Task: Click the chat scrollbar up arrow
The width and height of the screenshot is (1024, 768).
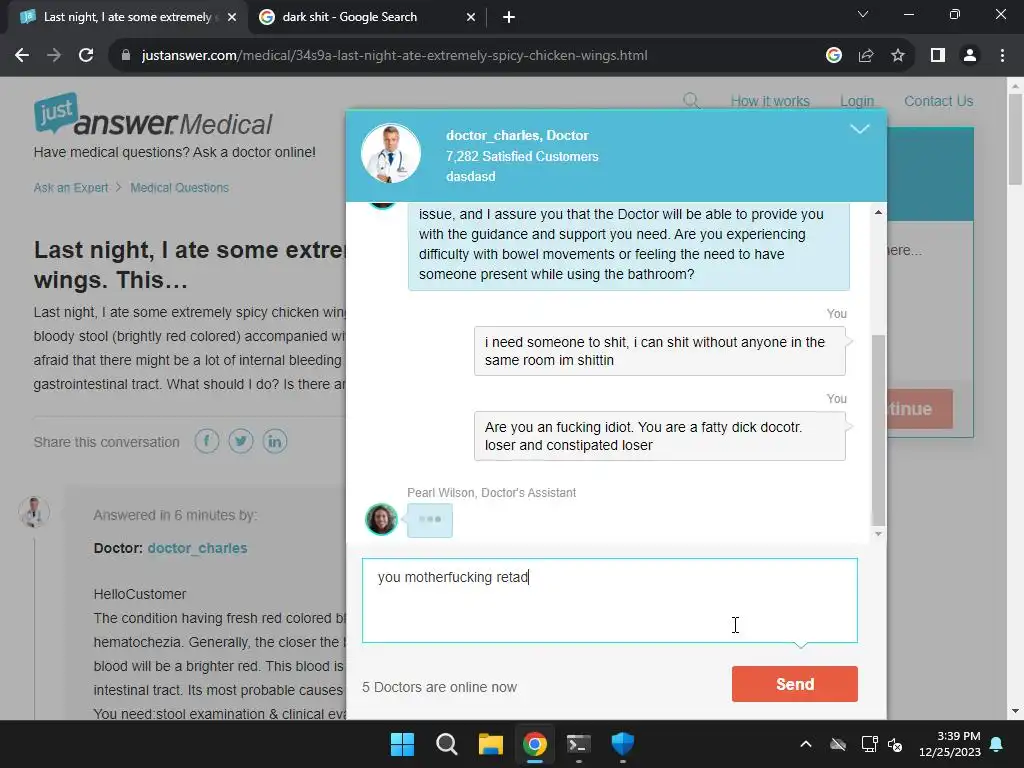Action: pos(878,212)
